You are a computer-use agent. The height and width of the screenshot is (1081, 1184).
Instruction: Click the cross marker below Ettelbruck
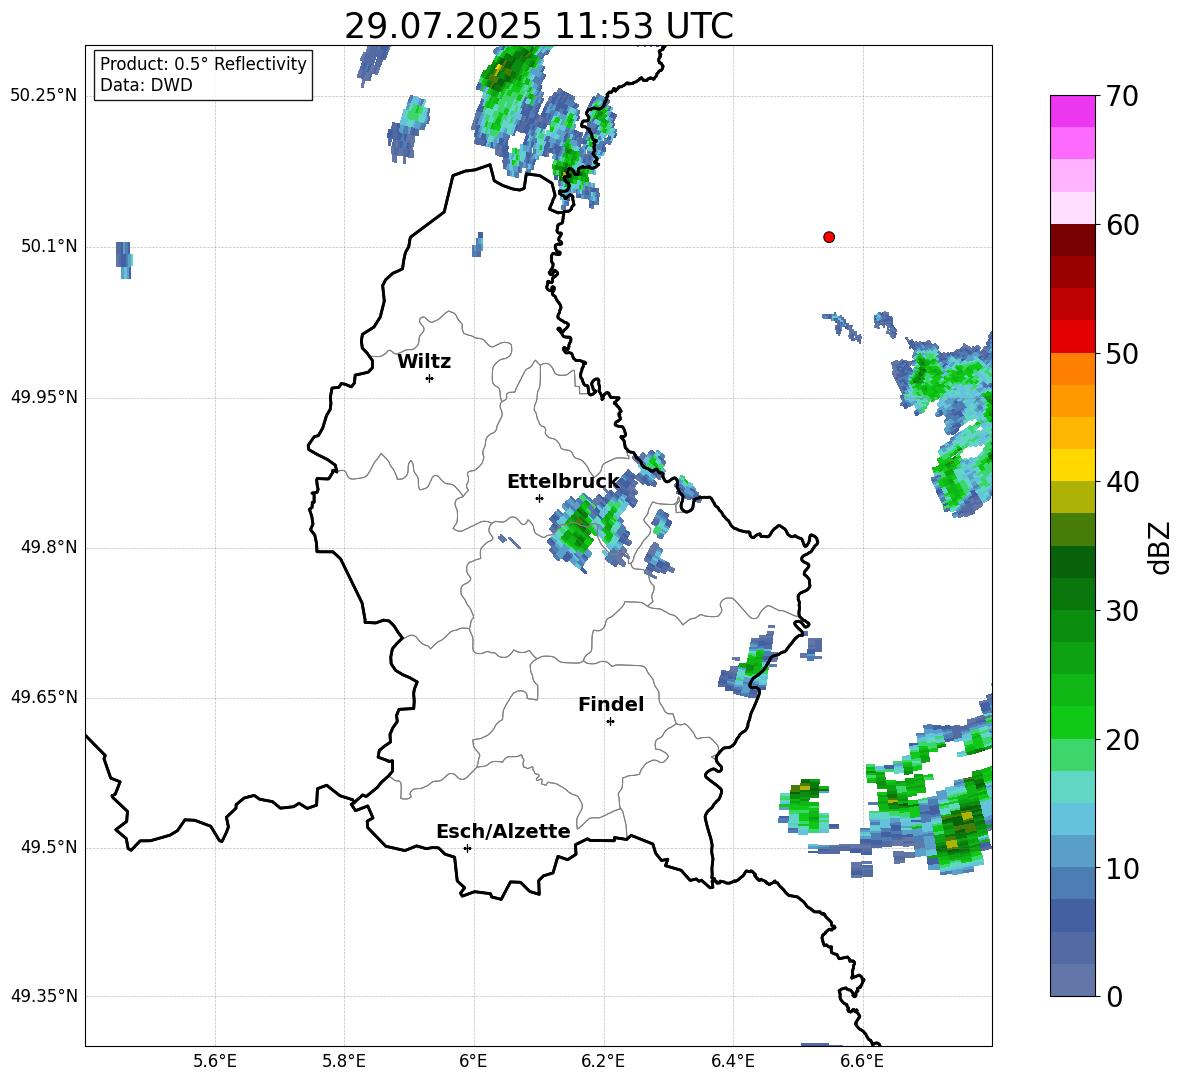click(539, 498)
